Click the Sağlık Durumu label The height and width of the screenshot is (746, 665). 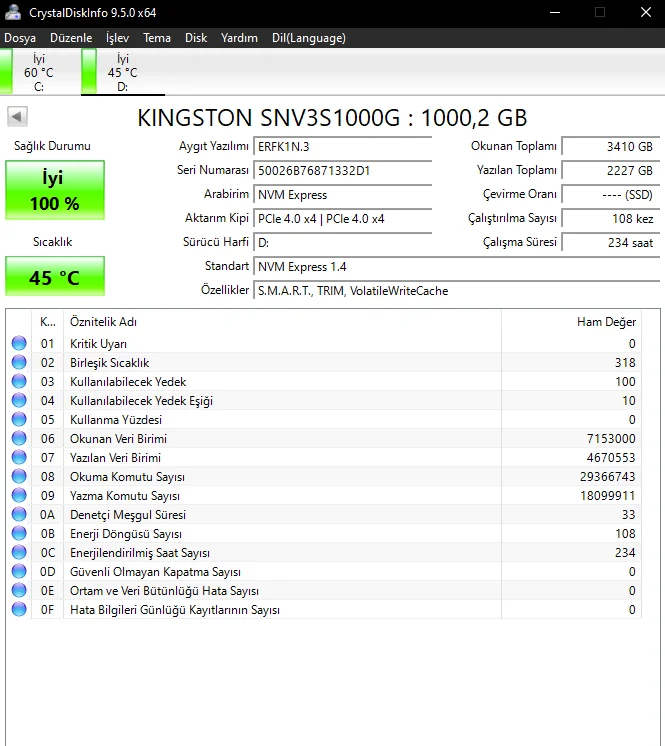point(52,146)
